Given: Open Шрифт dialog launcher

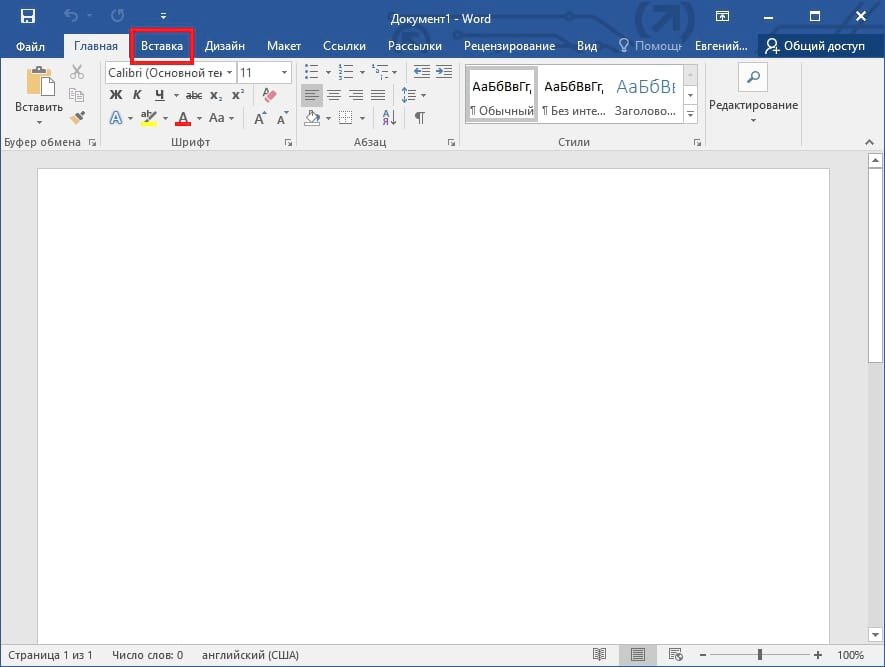Looking at the screenshot, I should tap(288, 143).
